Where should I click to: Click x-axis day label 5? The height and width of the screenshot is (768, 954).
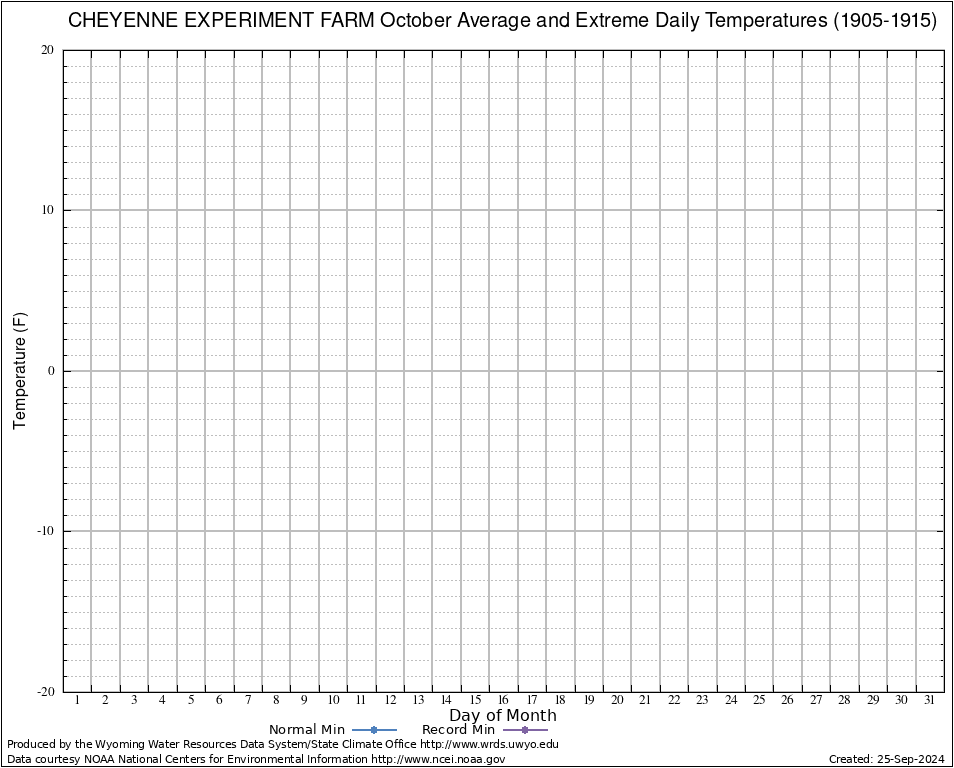[191, 700]
